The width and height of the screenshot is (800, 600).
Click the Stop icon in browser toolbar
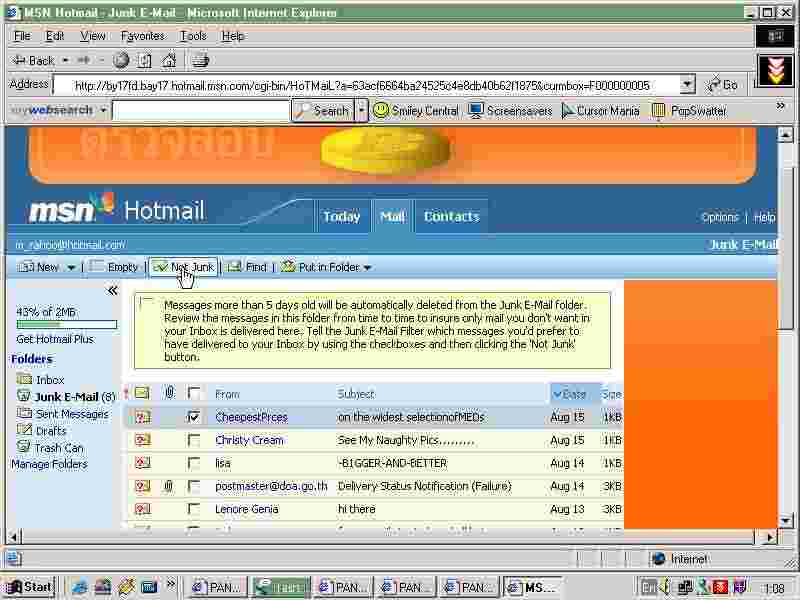pos(121,60)
